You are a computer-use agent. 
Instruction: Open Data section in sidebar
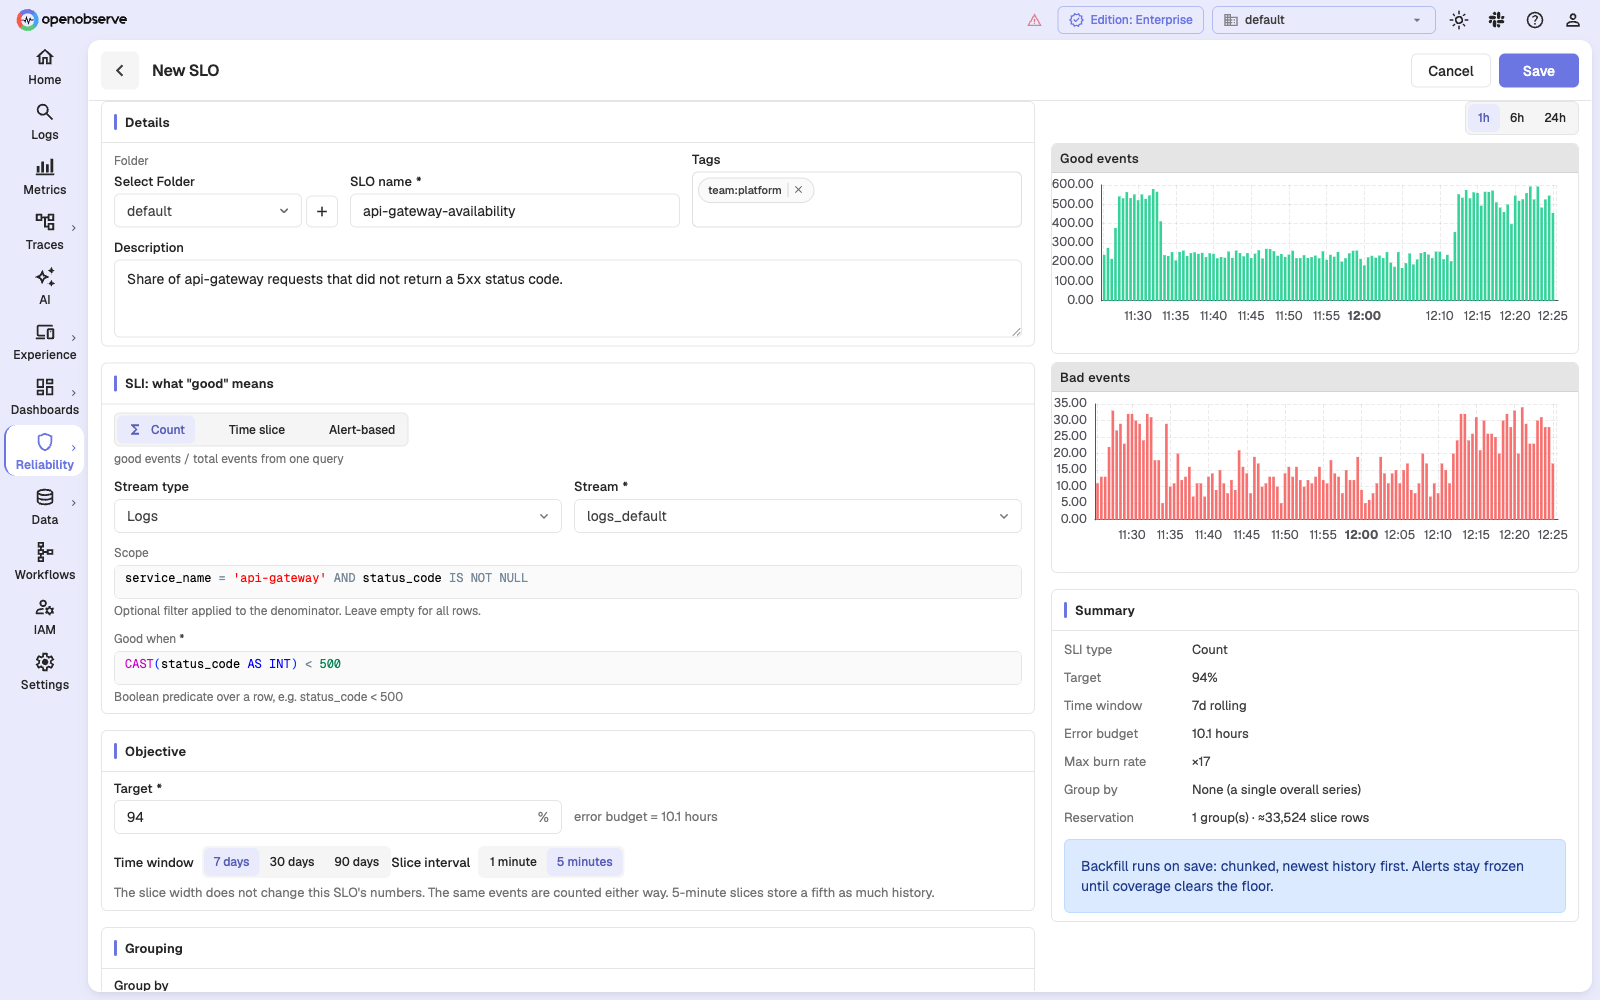coord(44,507)
